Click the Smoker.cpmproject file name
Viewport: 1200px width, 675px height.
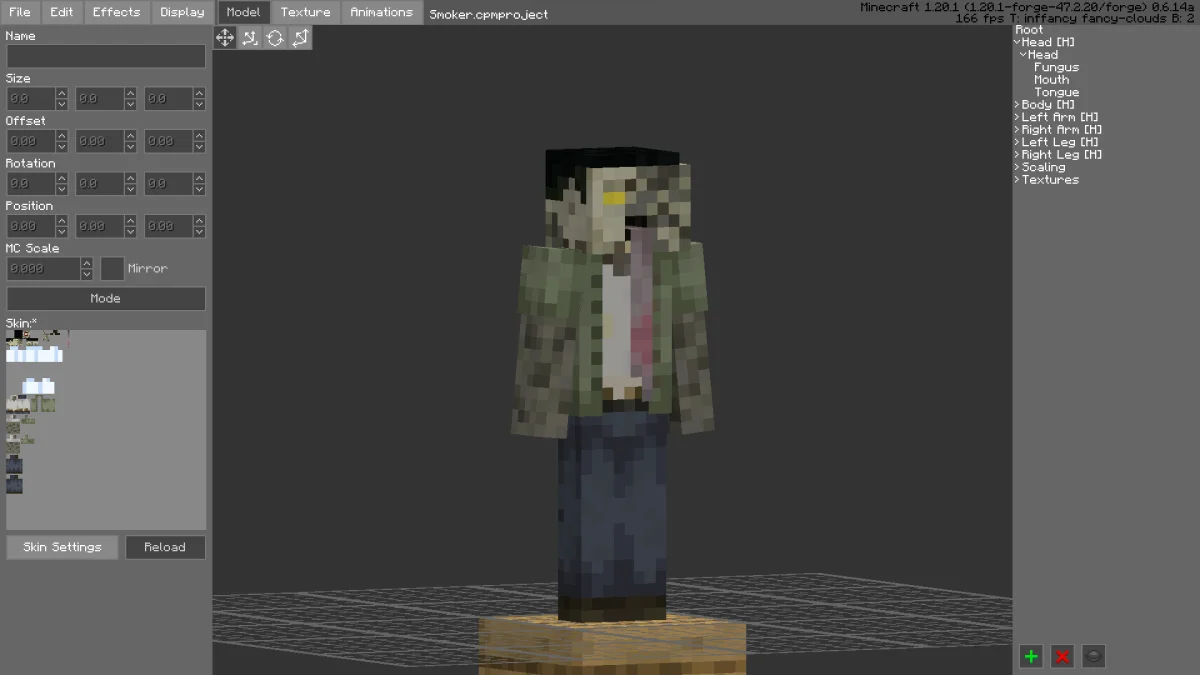pos(488,14)
